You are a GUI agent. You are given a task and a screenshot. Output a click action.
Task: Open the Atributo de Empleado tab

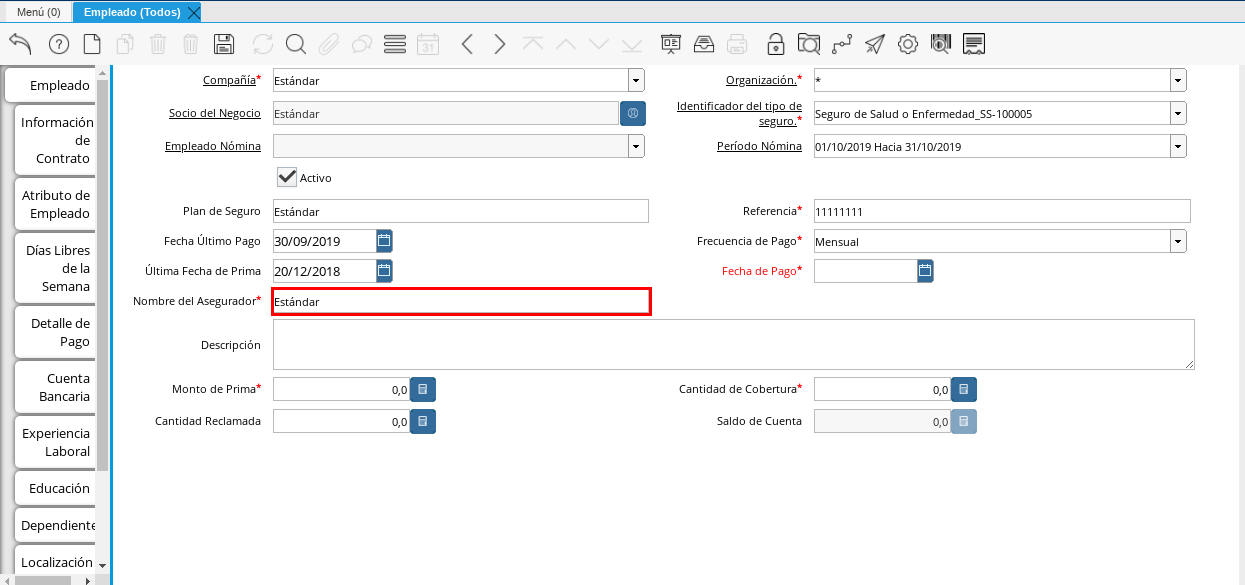click(x=57, y=204)
